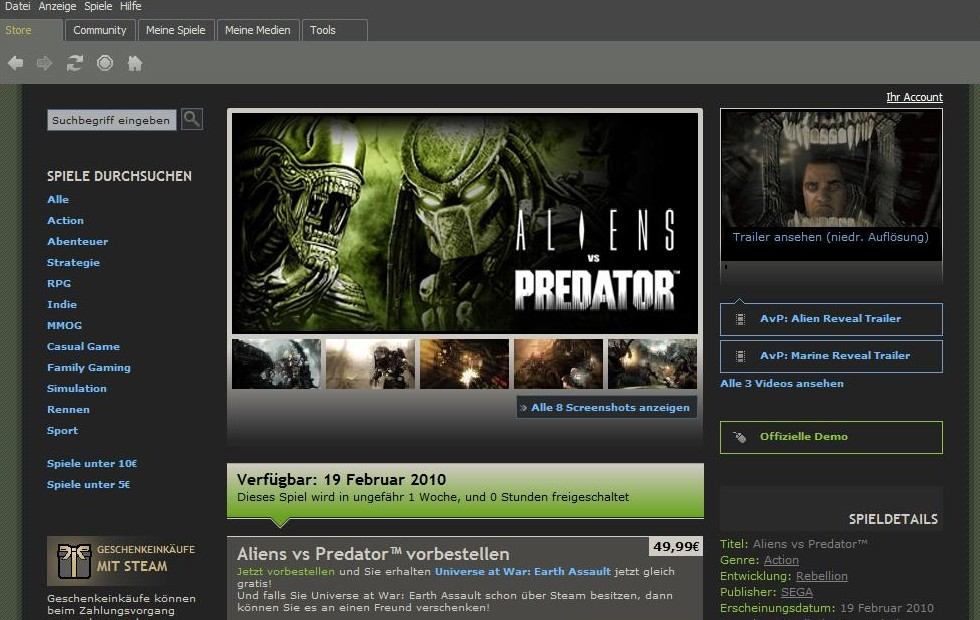
Task: Open Spiele unter 10€ list
Action: coord(91,464)
